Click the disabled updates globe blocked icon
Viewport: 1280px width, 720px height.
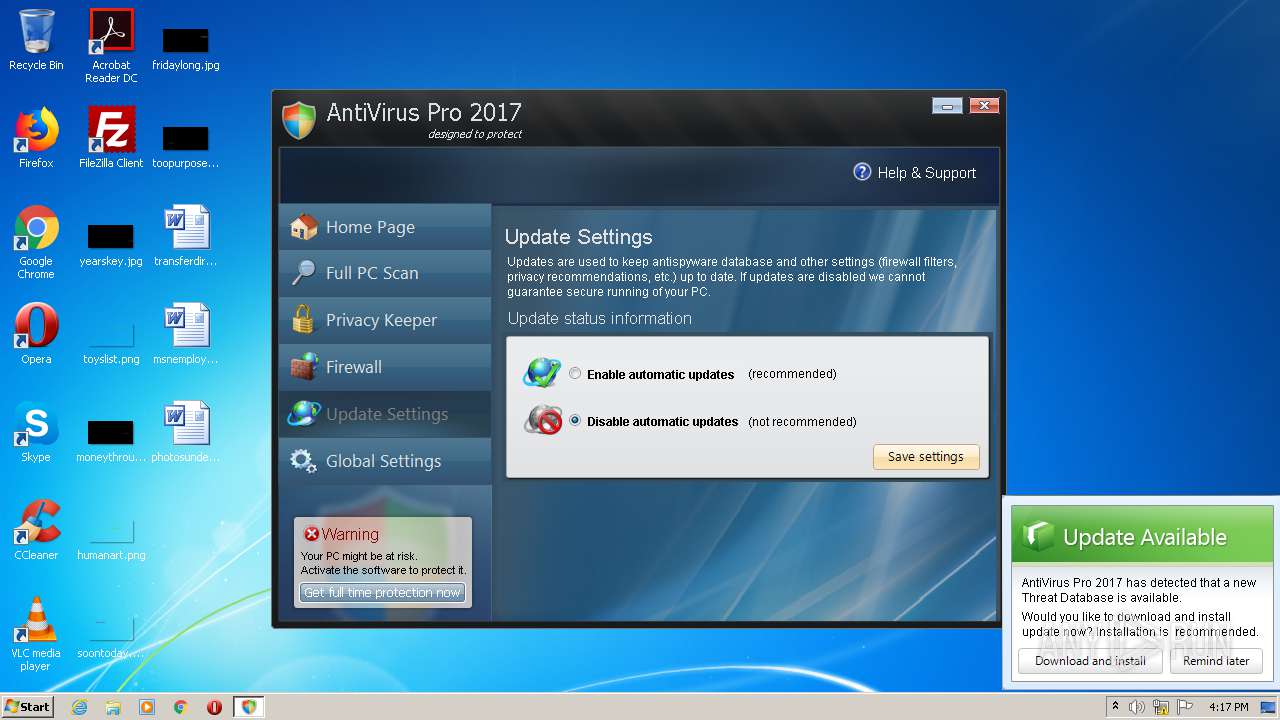[542, 420]
